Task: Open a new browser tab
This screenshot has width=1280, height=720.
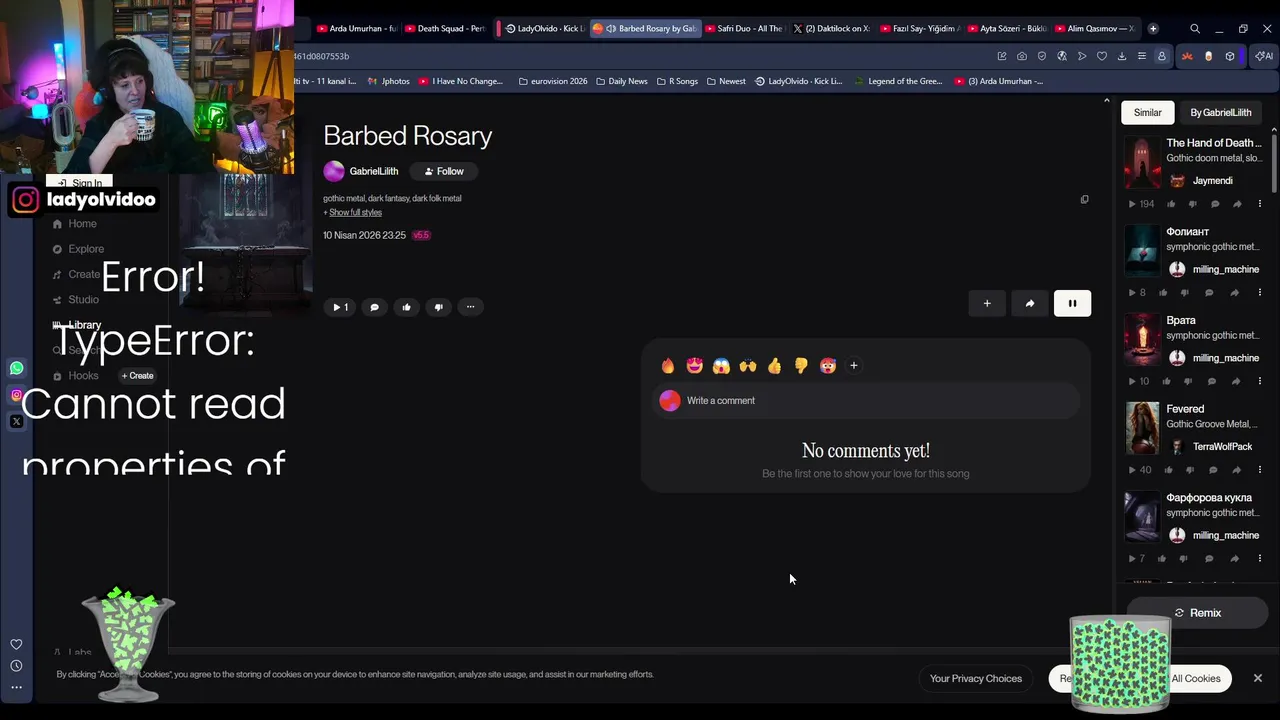Action: point(1153,28)
